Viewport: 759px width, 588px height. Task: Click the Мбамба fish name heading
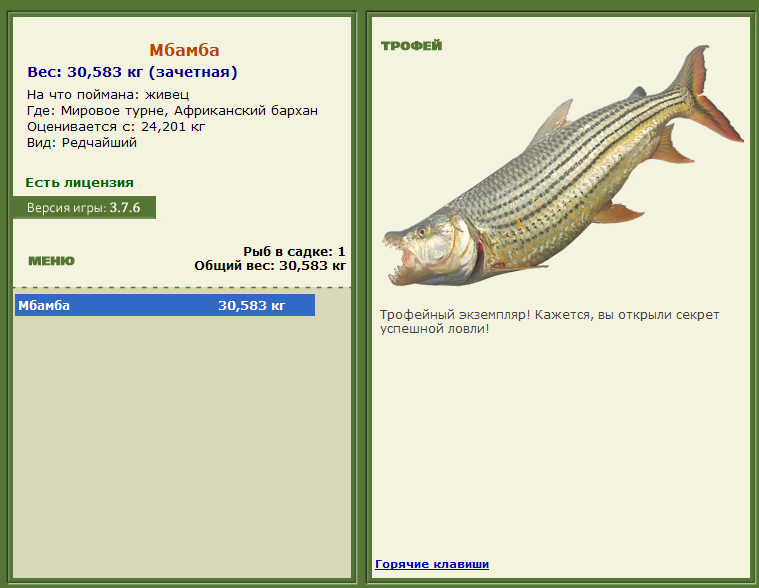pyautogui.click(x=184, y=50)
